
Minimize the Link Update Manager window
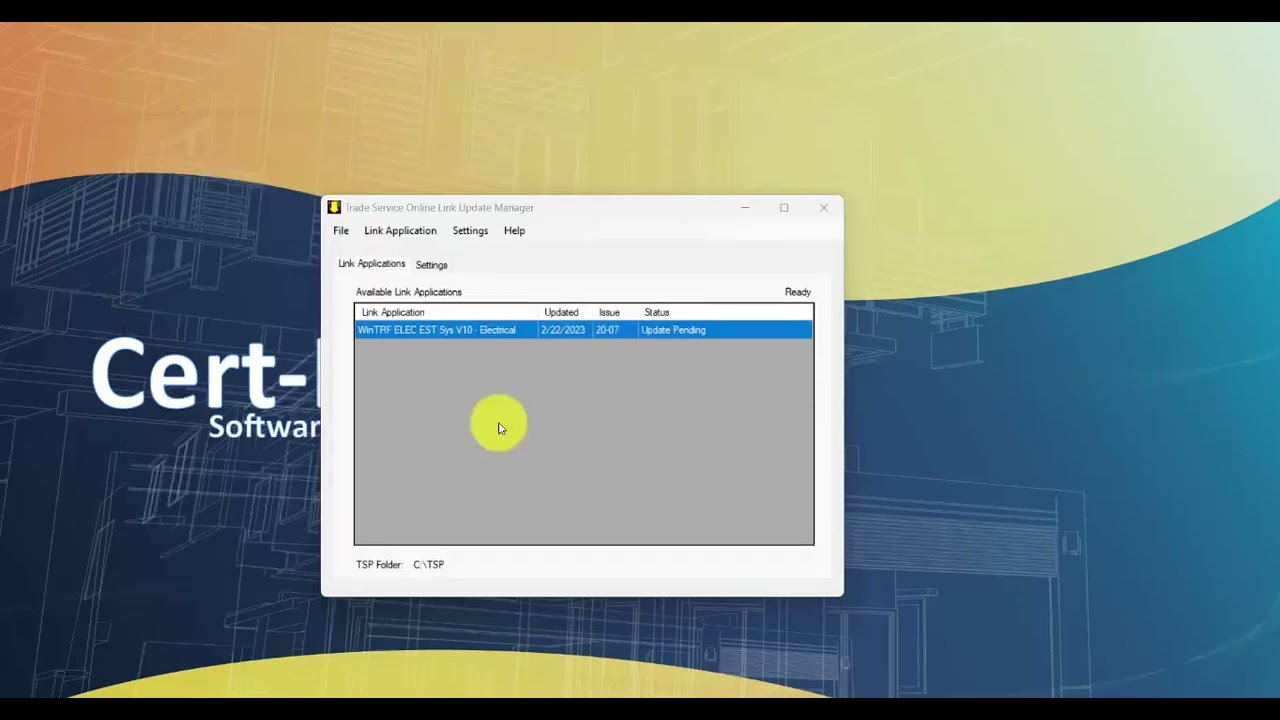(x=745, y=208)
